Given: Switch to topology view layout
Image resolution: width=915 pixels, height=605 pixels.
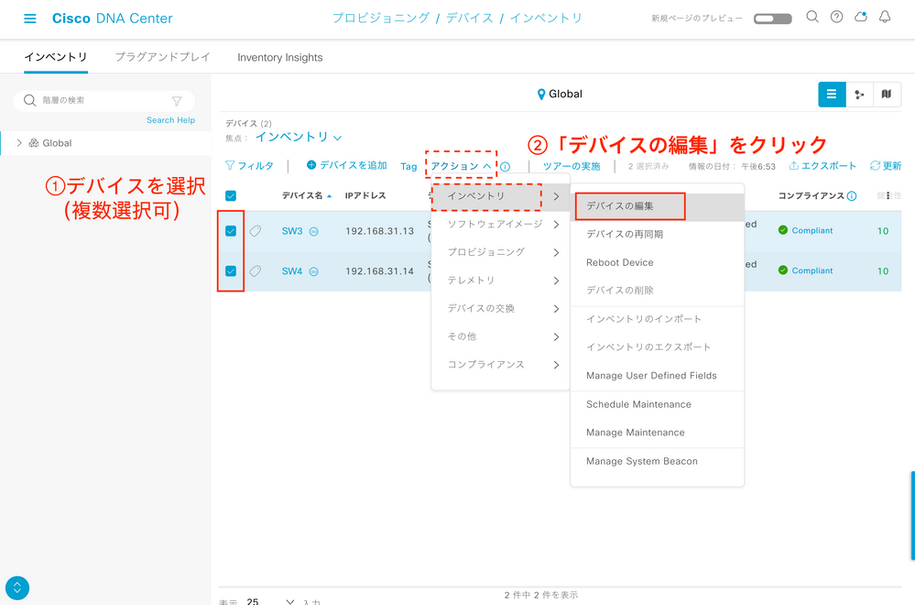Looking at the screenshot, I should pos(859,95).
